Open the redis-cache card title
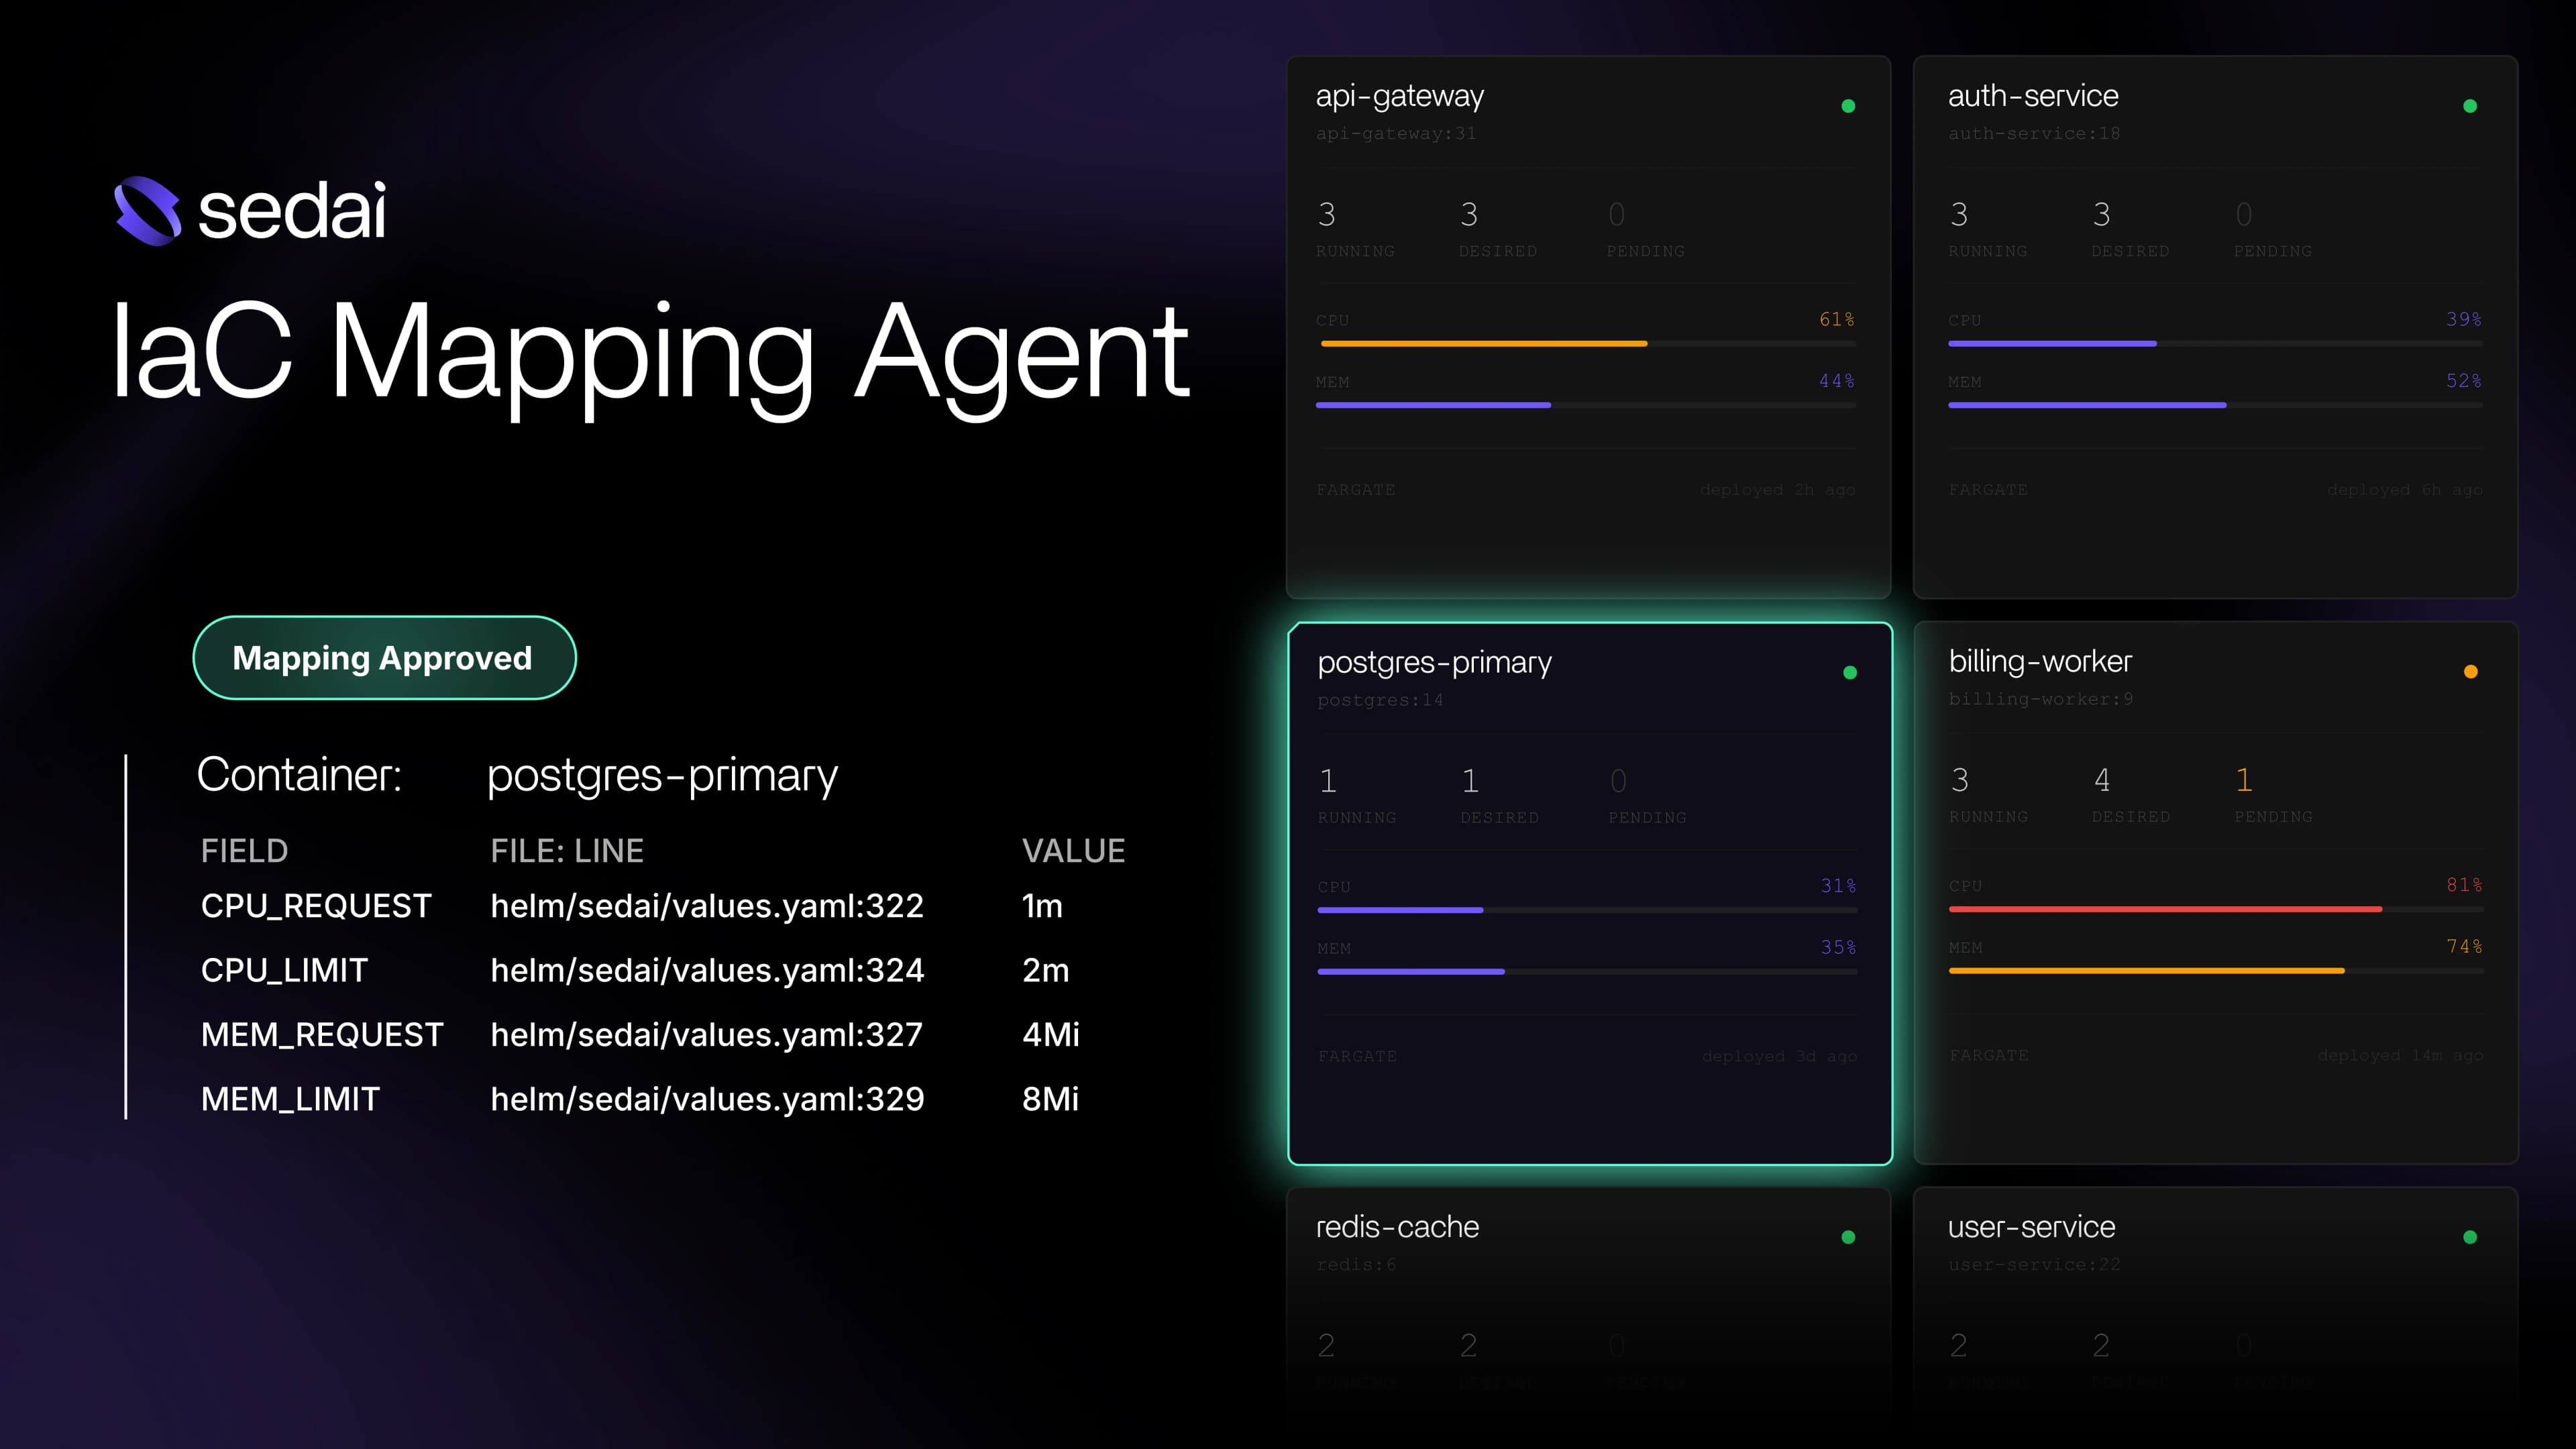This screenshot has height=1449, width=2576. pos(1397,1227)
